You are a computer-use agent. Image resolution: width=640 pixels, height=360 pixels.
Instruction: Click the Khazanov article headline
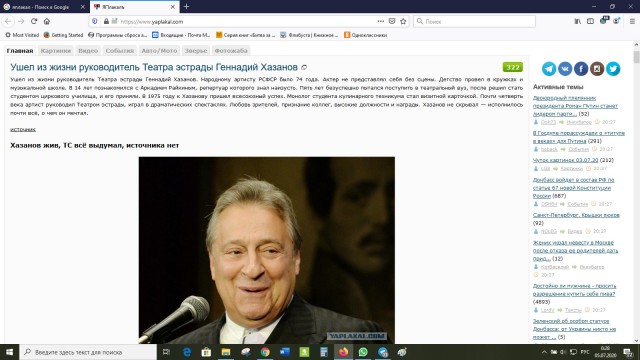point(154,67)
